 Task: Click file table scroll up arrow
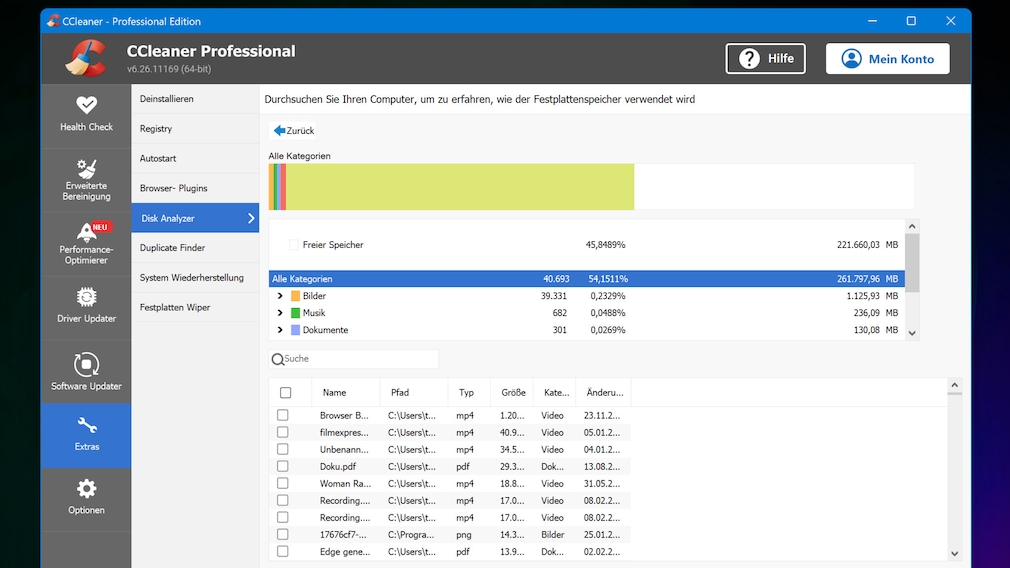coord(955,385)
